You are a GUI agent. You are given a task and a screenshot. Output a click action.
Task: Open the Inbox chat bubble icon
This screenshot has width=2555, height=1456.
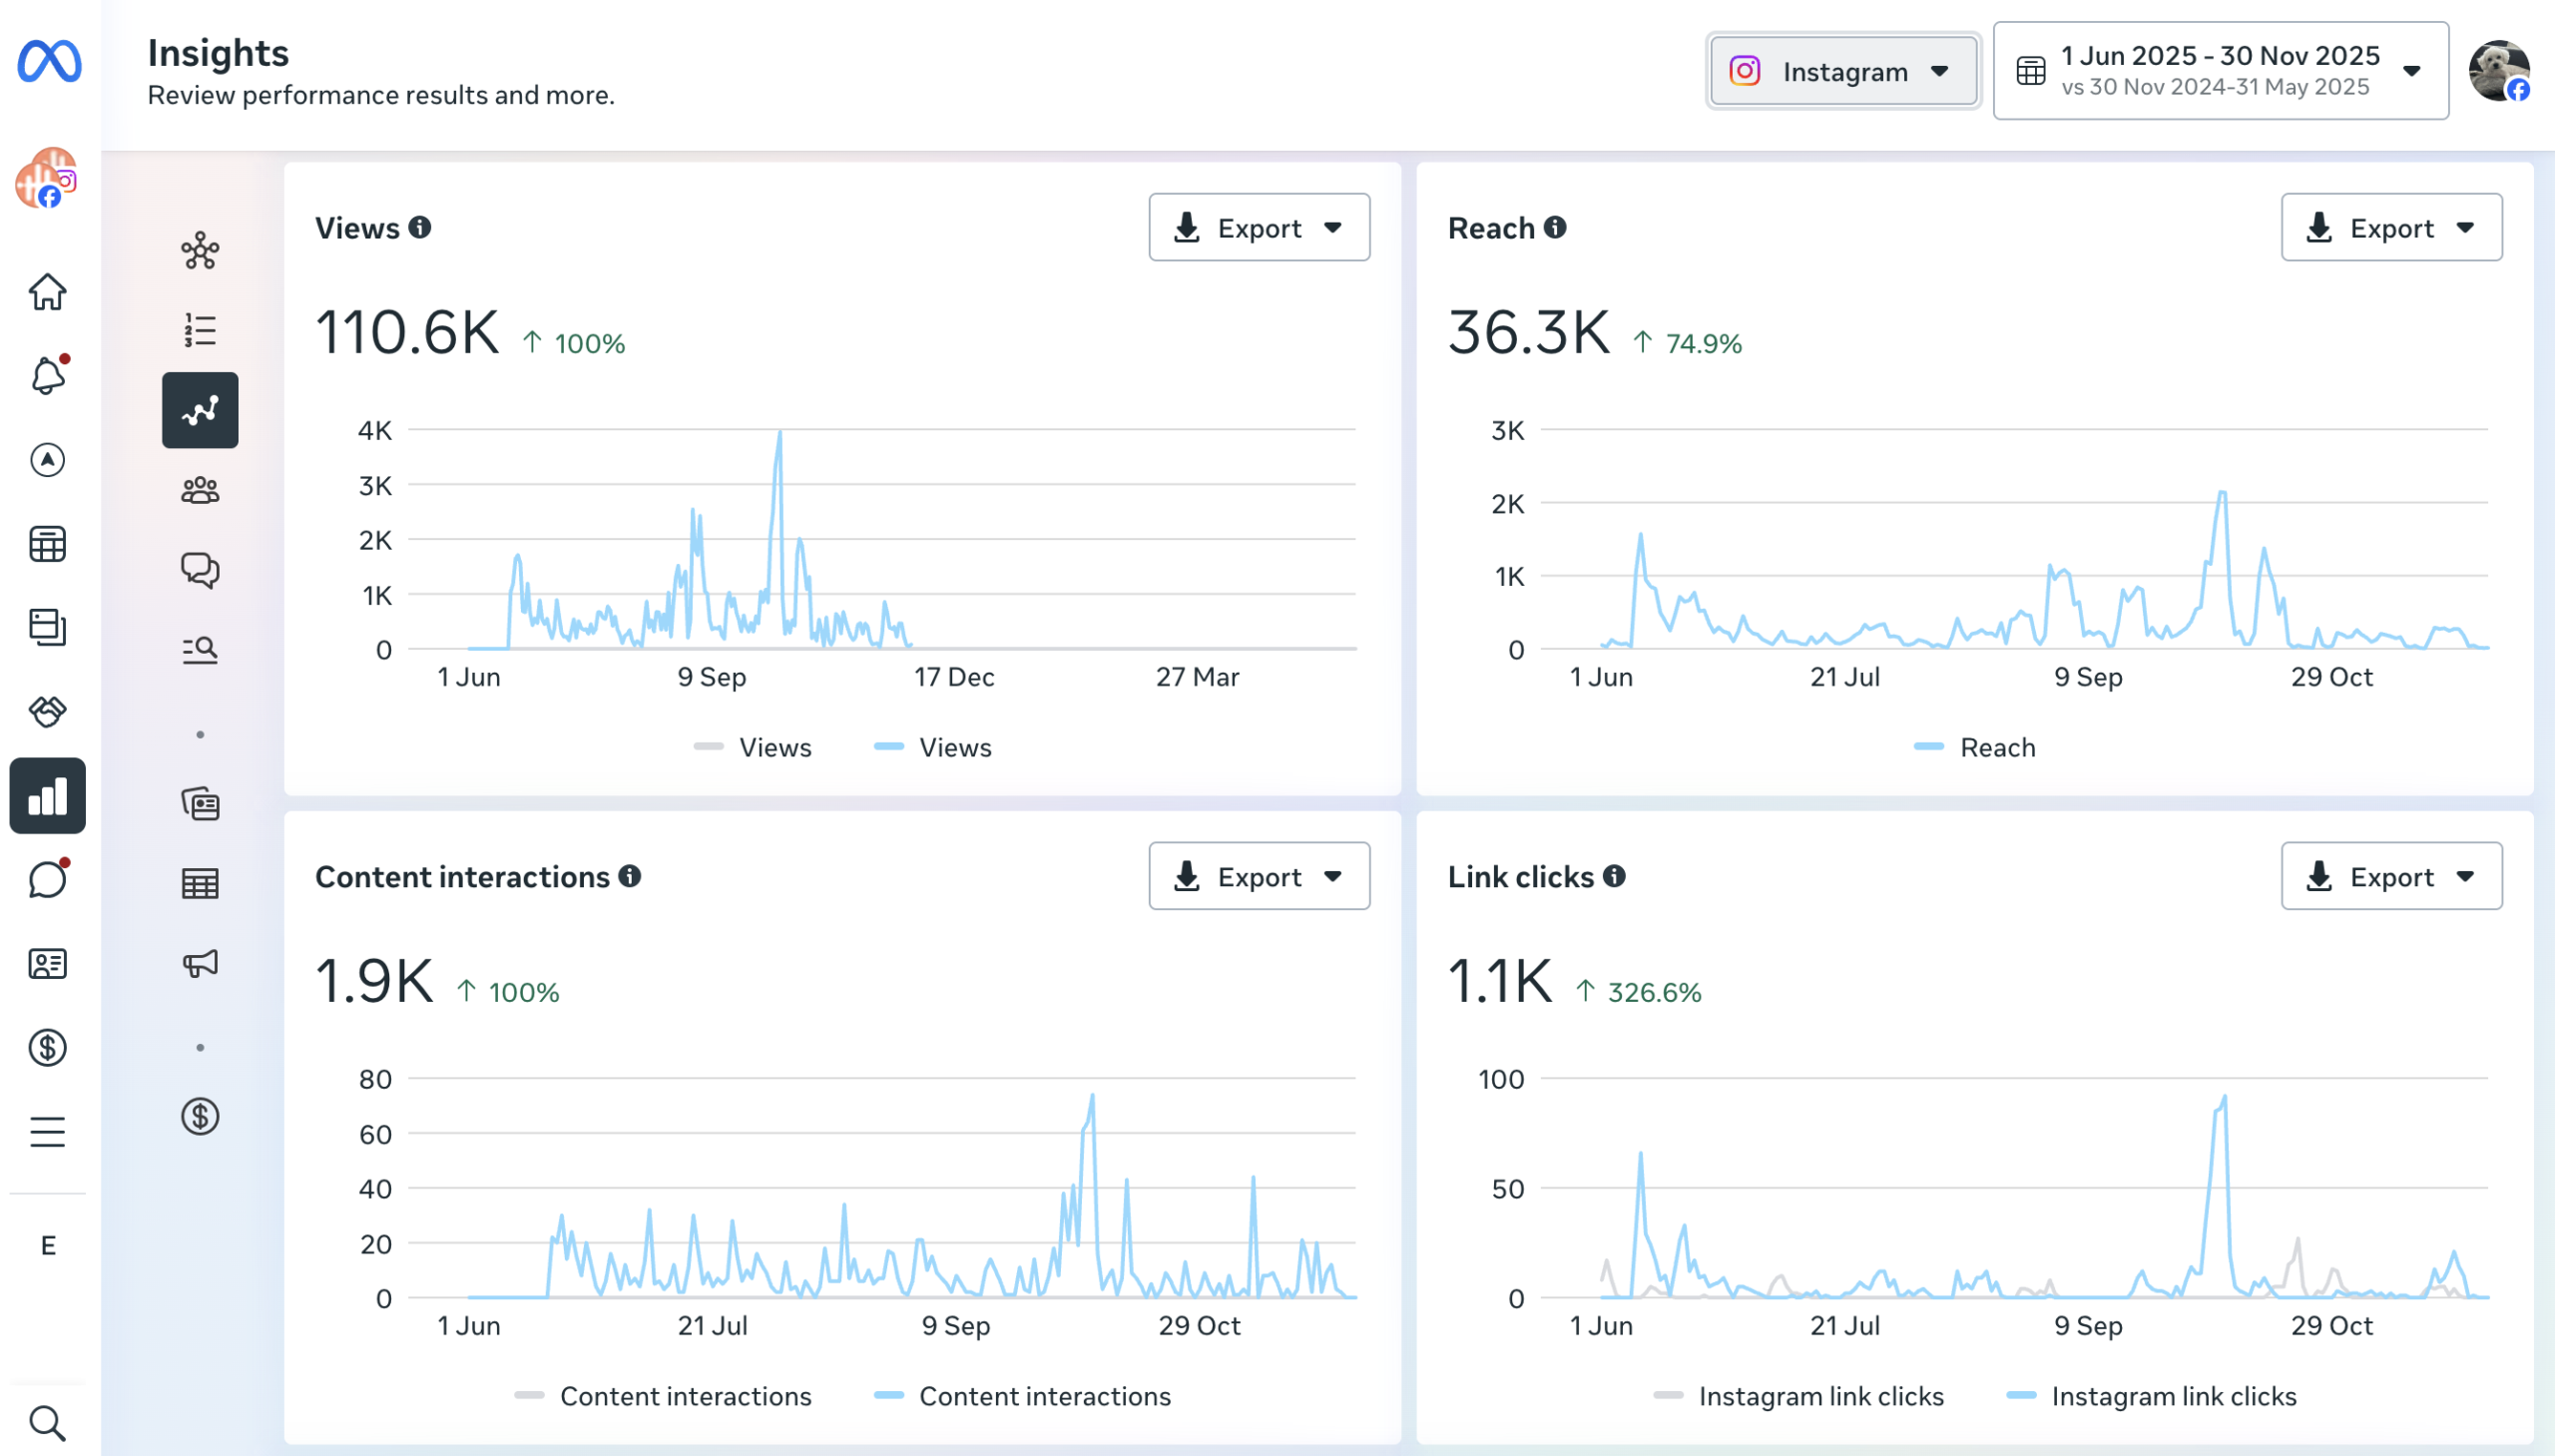tap(47, 880)
